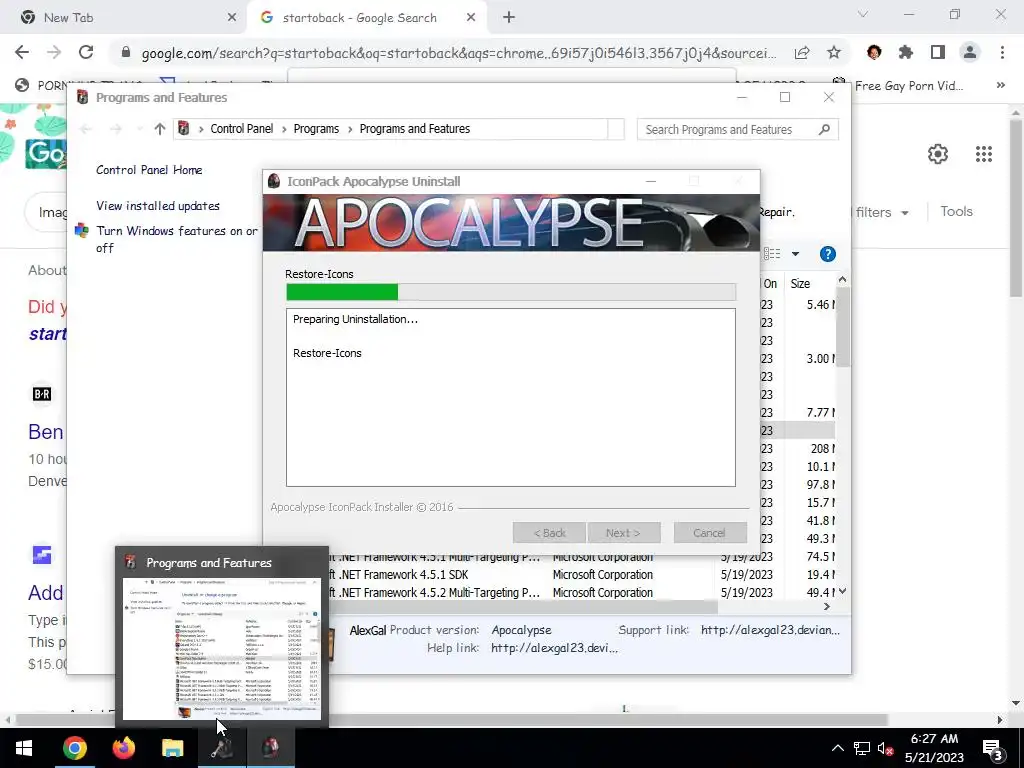Click search magnifier in Programs and Features
The height and width of the screenshot is (768, 1024).
(824, 129)
